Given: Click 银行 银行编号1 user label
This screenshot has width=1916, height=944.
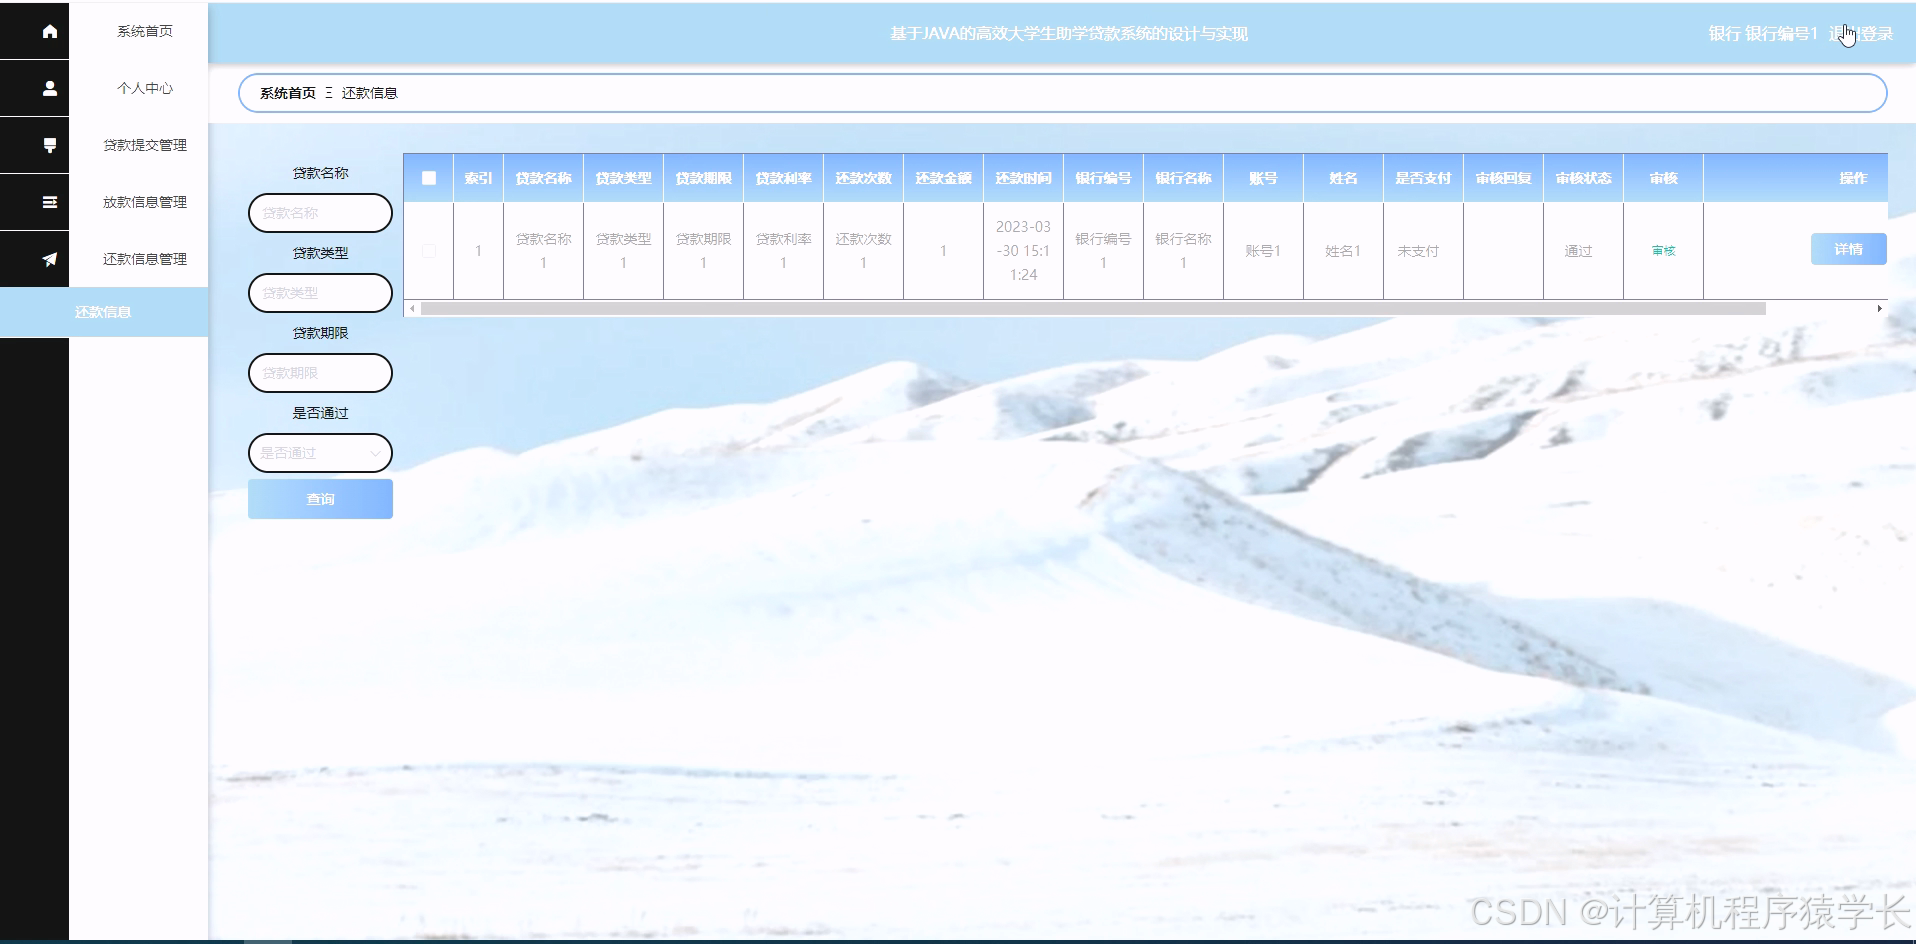Looking at the screenshot, I should coord(1762,34).
